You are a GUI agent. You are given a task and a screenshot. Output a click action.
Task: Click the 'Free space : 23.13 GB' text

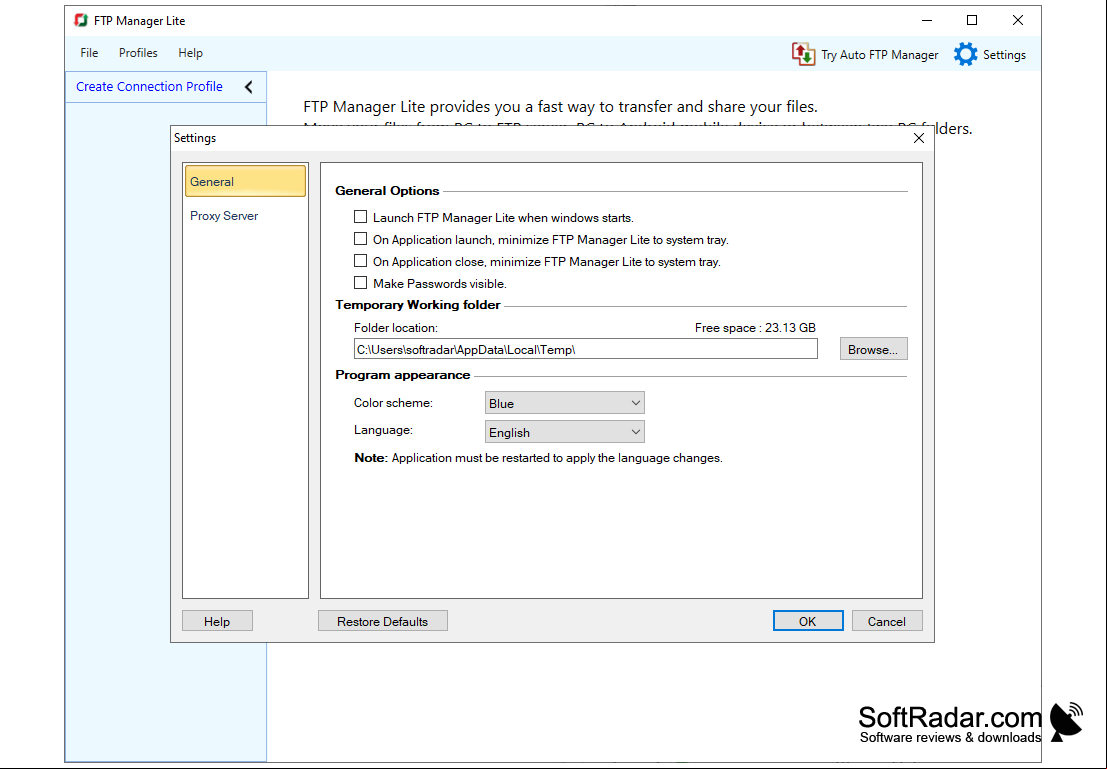[755, 328]
